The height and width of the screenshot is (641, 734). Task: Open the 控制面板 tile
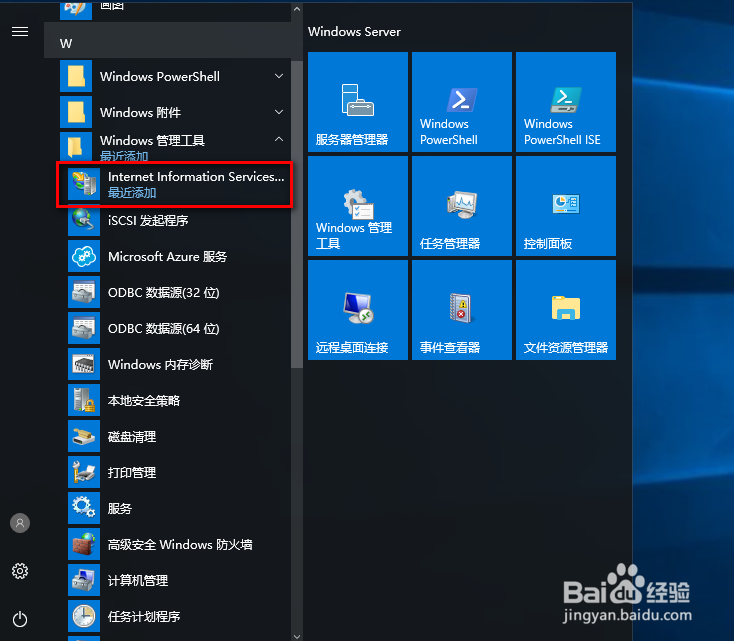[x=566, y=206]
